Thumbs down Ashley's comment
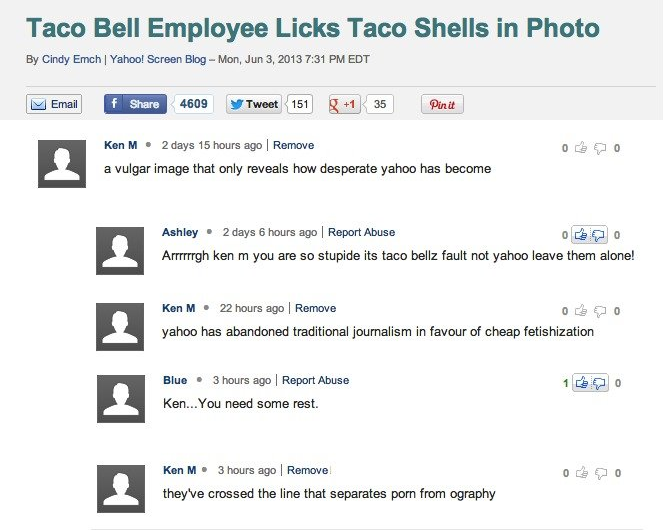This screenshot has height=531, width=668. click(599, 235)
